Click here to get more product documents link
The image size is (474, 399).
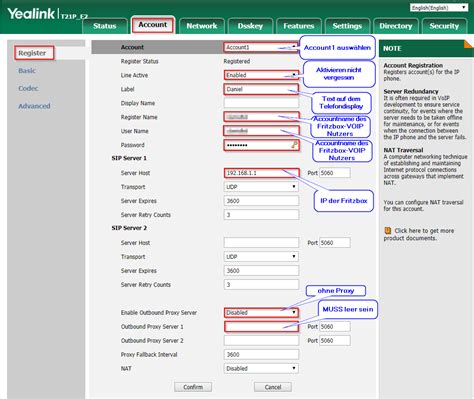[419, 234]
